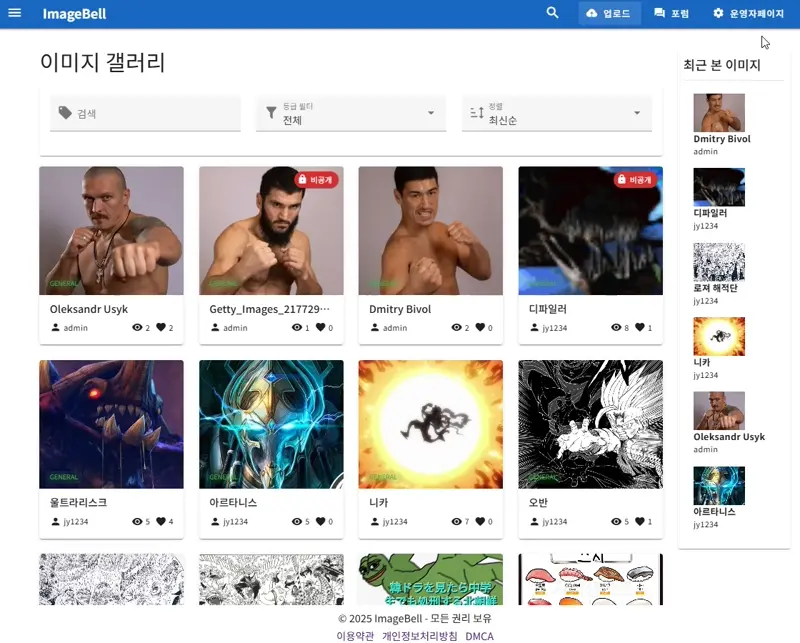The width and height of the screenshot is (800, 643).
Task: Open the 정렬 최신순 sort dropdown
Action: tap(636, 114)
